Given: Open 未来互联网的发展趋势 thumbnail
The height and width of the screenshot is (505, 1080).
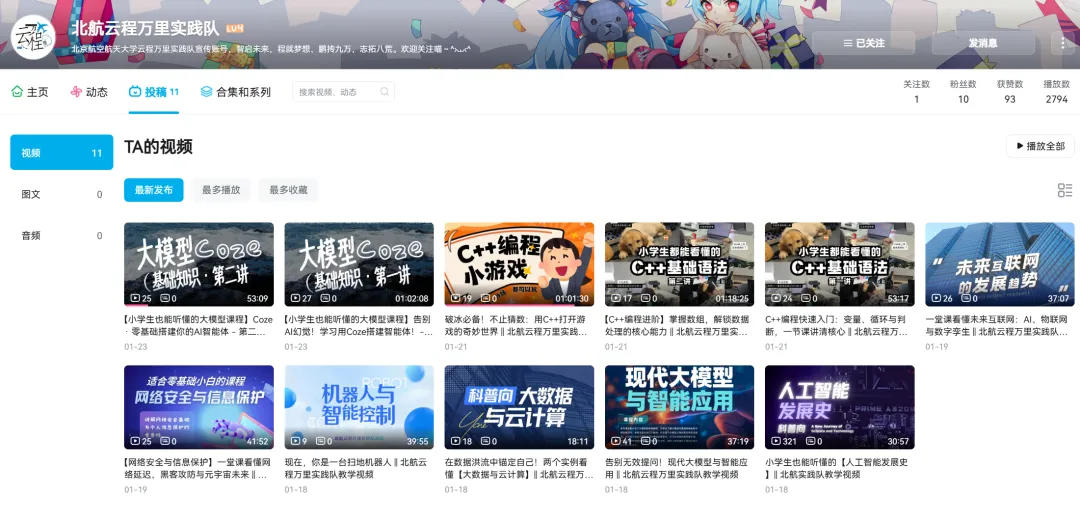Looking at the screenshot, I should click(x=999, y=264).
